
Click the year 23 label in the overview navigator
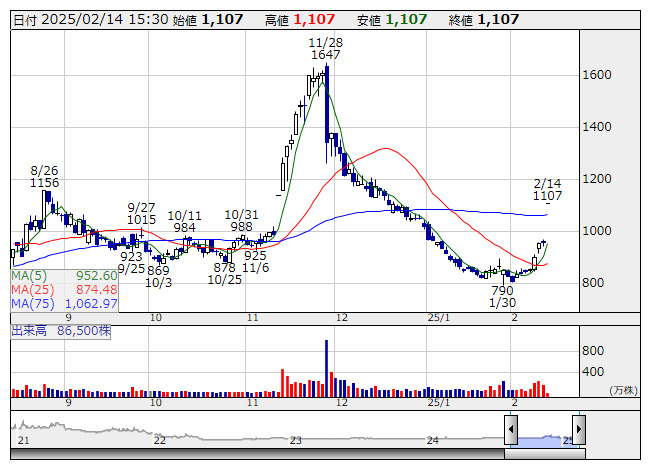[296, 440]
